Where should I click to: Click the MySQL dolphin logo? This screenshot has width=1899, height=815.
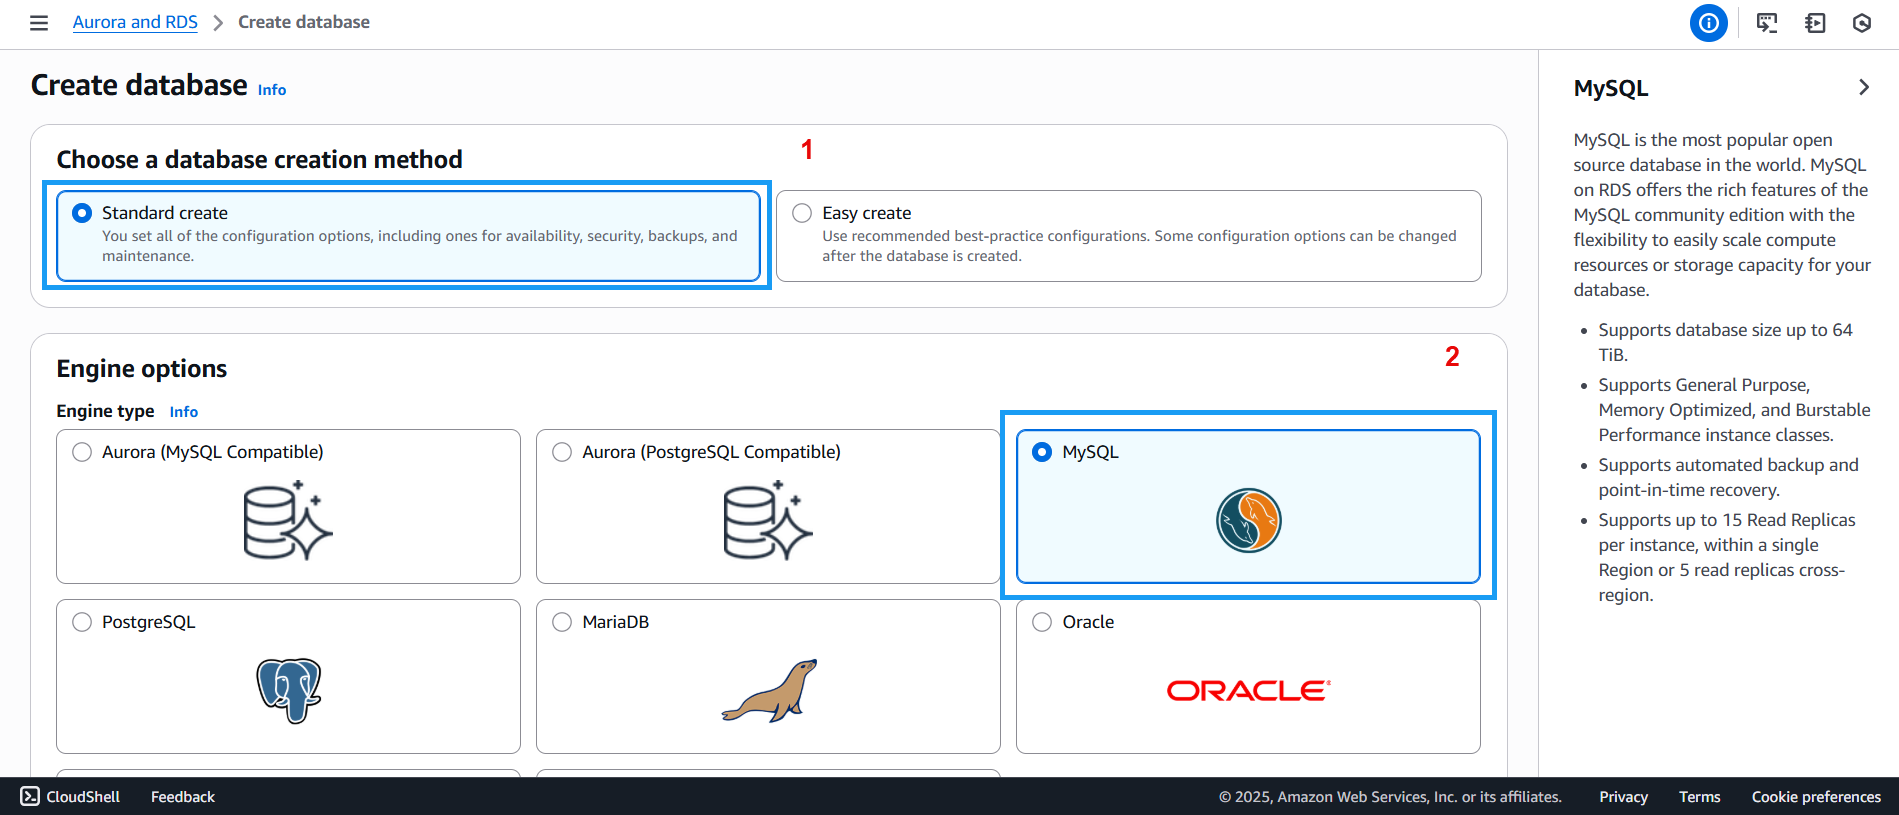tap(1248, 520)
